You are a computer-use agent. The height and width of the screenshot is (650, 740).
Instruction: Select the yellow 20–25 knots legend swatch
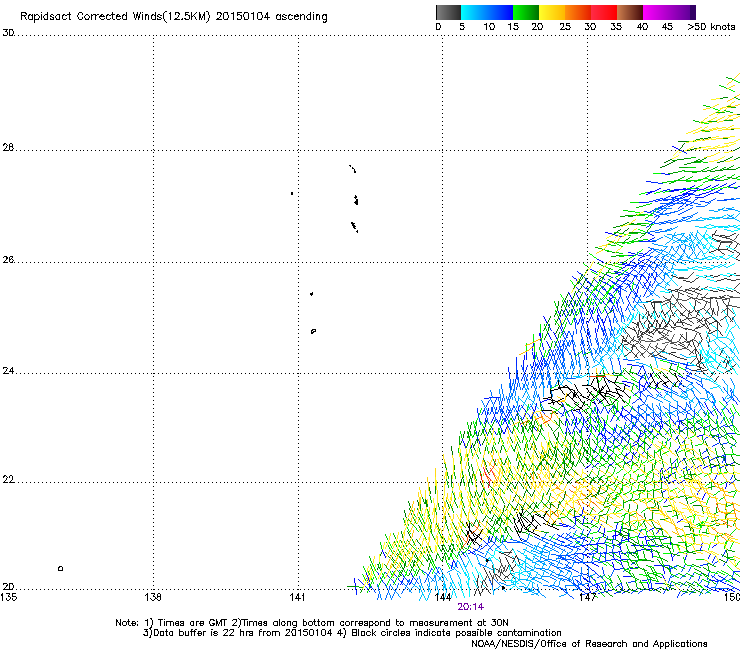click(552, 12)
